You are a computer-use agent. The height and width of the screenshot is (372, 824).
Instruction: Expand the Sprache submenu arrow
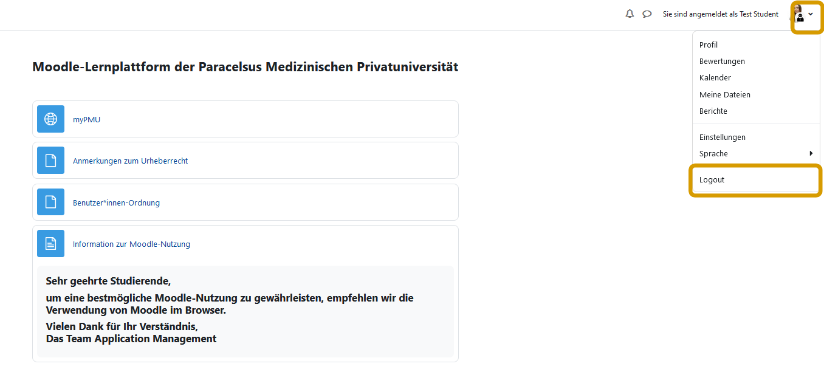(x=811, y=153)
